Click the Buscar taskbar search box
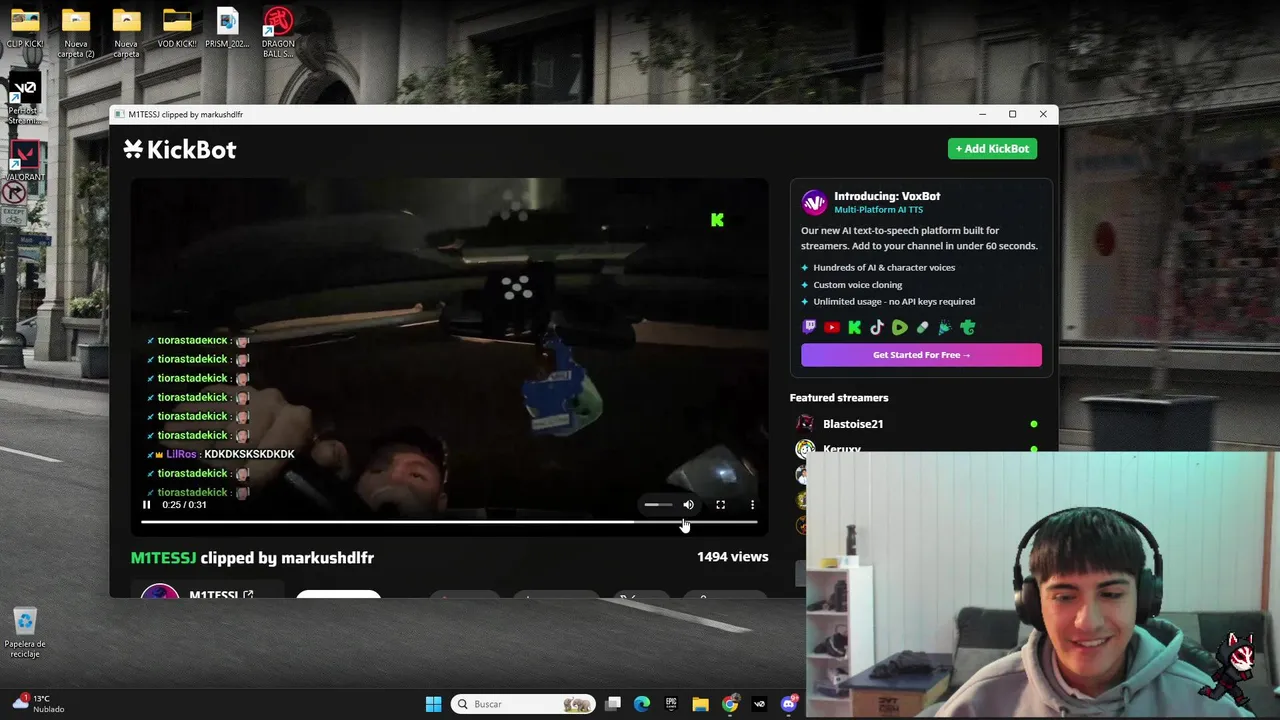 click(523, 704)
